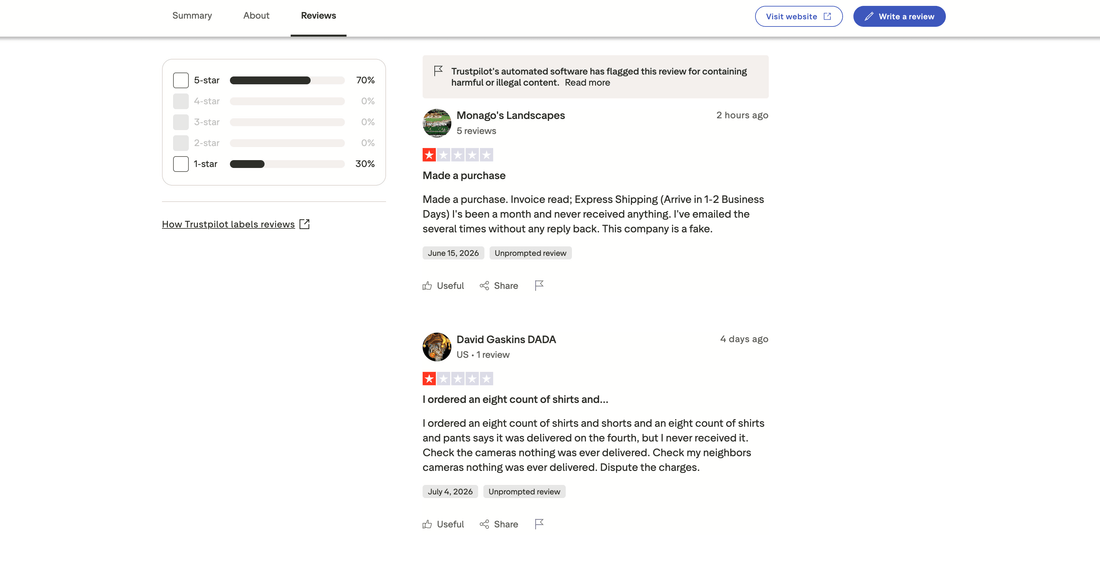Open the David Gaskins DADA reviewer name
1100x564 pixels.
coord(506,340)
